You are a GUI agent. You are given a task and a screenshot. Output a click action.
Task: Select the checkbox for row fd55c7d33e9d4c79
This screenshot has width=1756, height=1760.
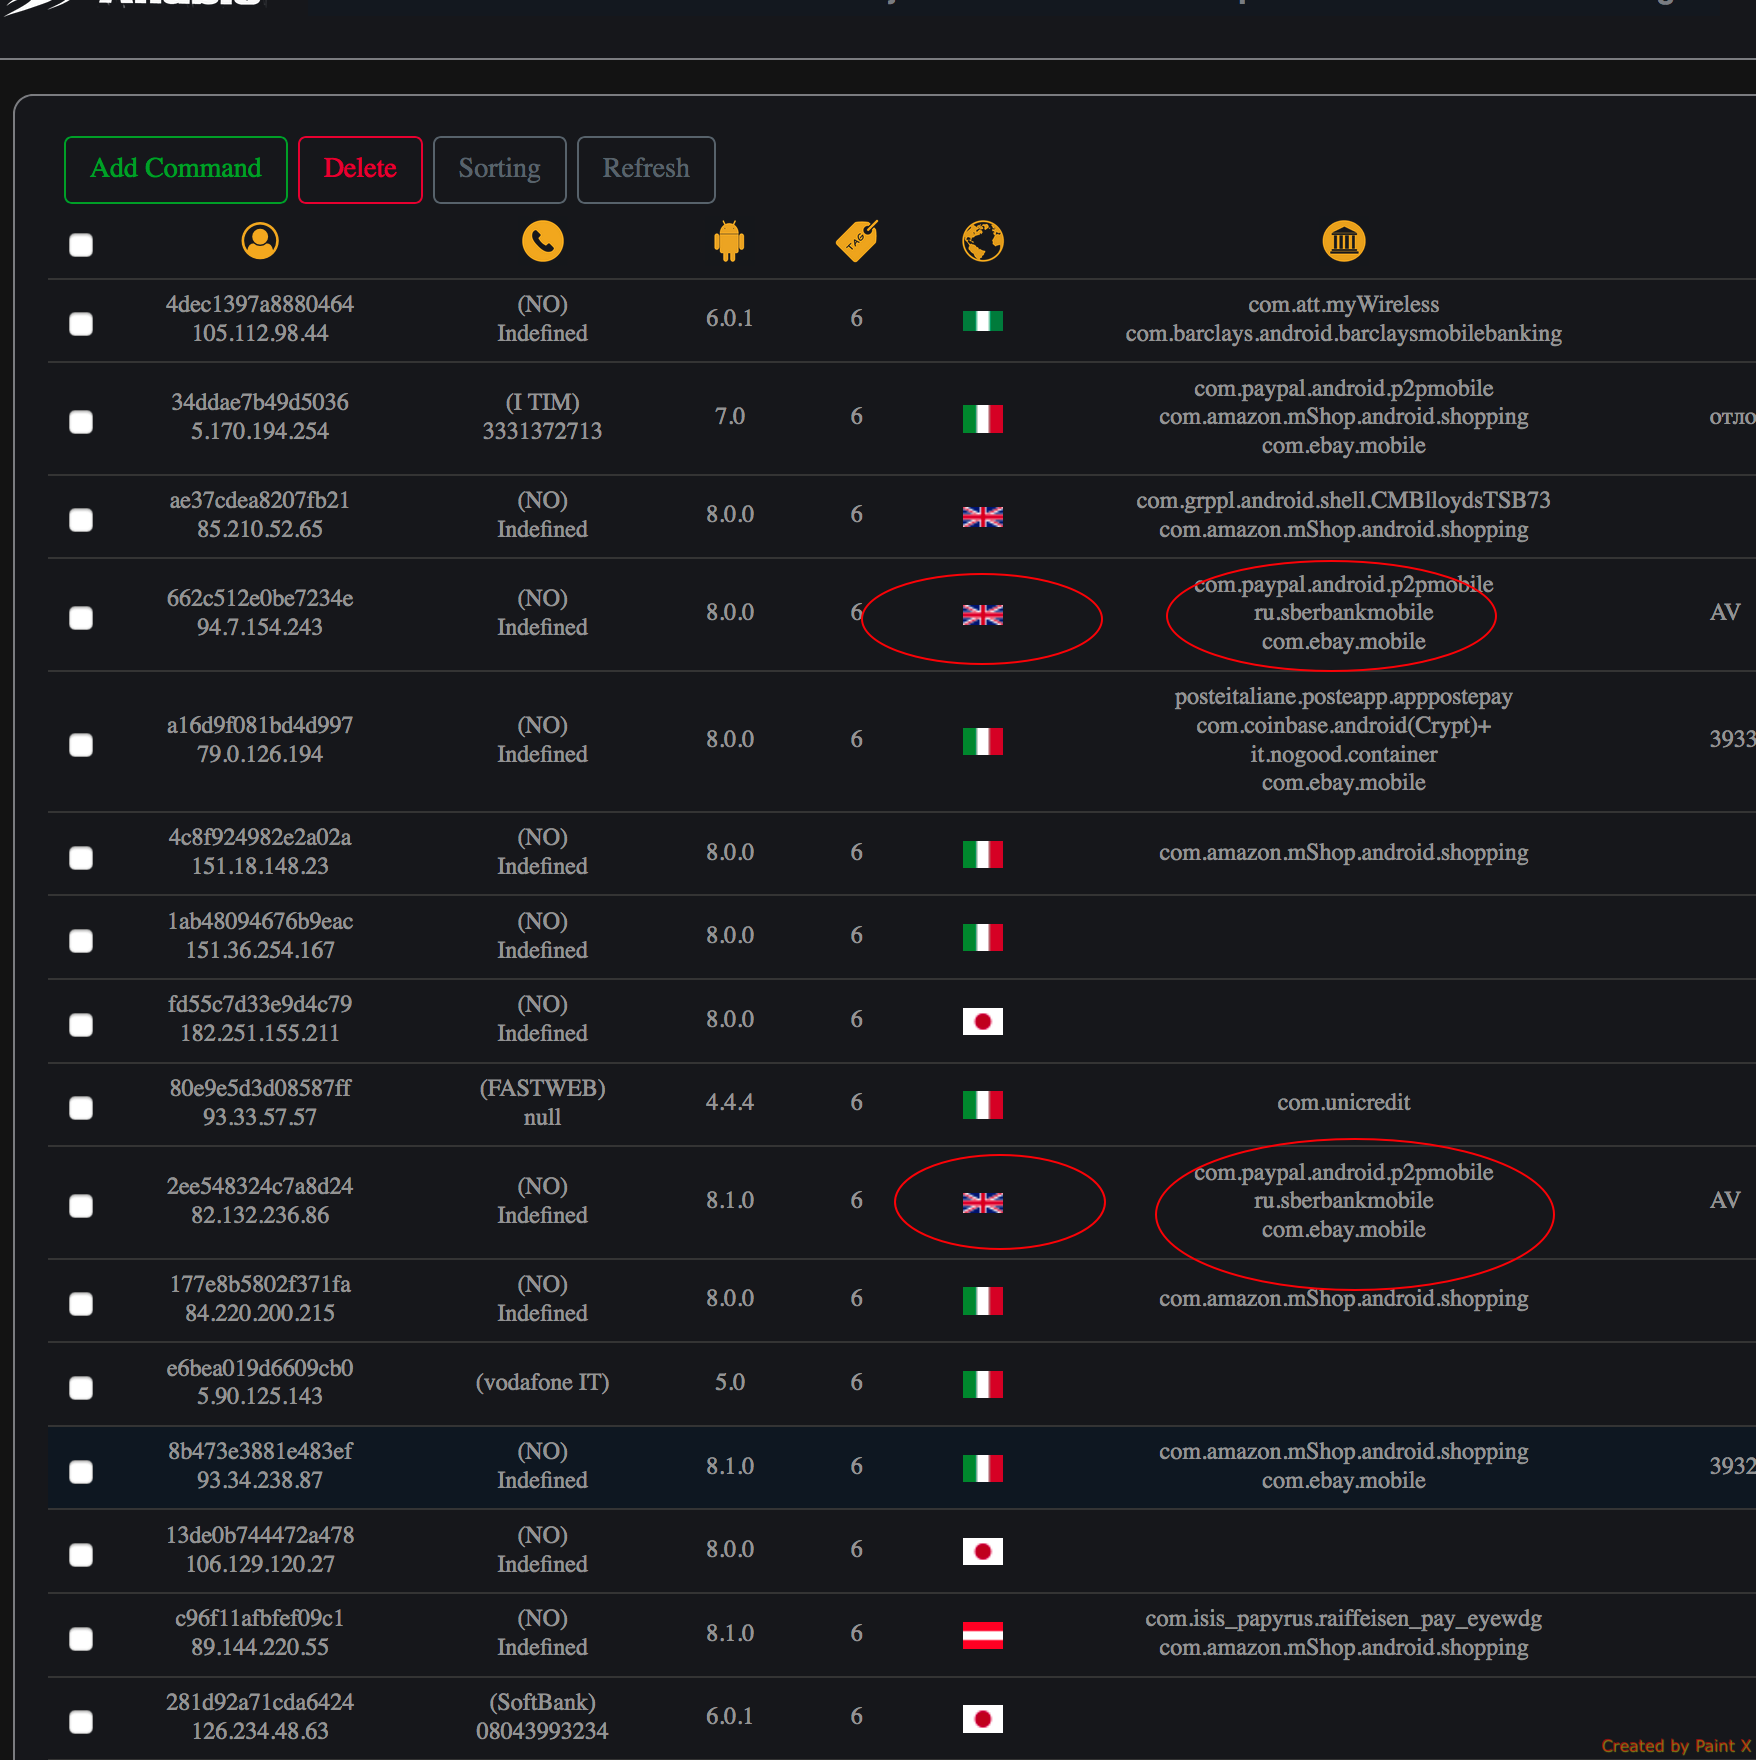pos(81,1024)
